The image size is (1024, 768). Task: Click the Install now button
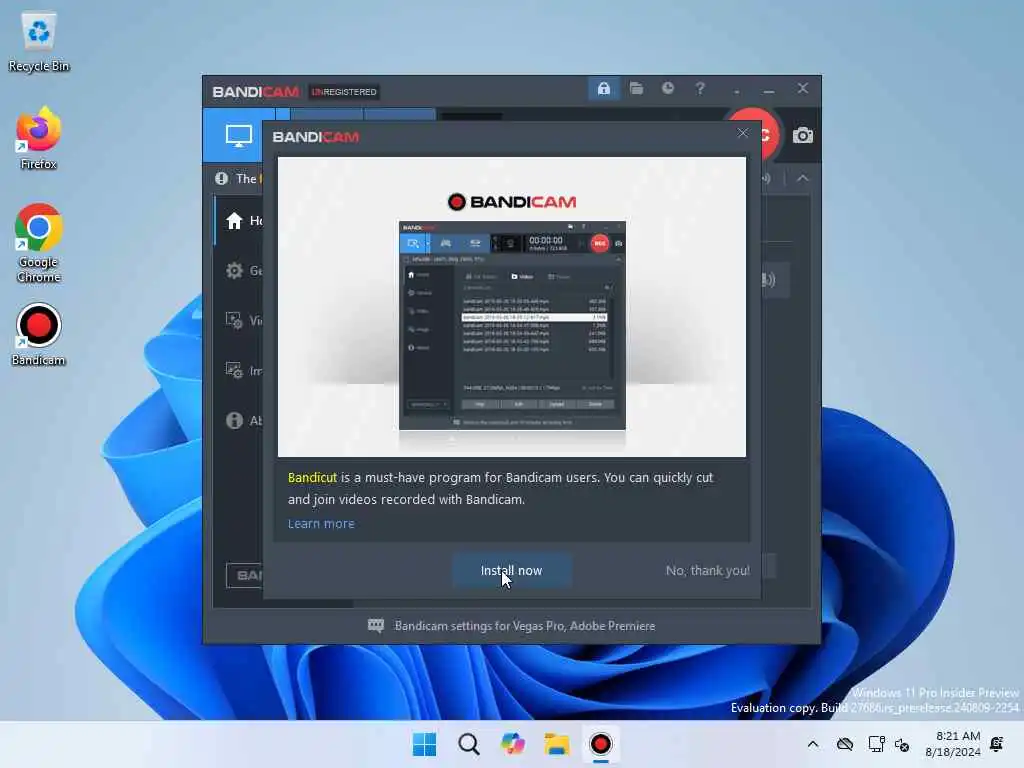pyautogui.click(x=511, y=570)
